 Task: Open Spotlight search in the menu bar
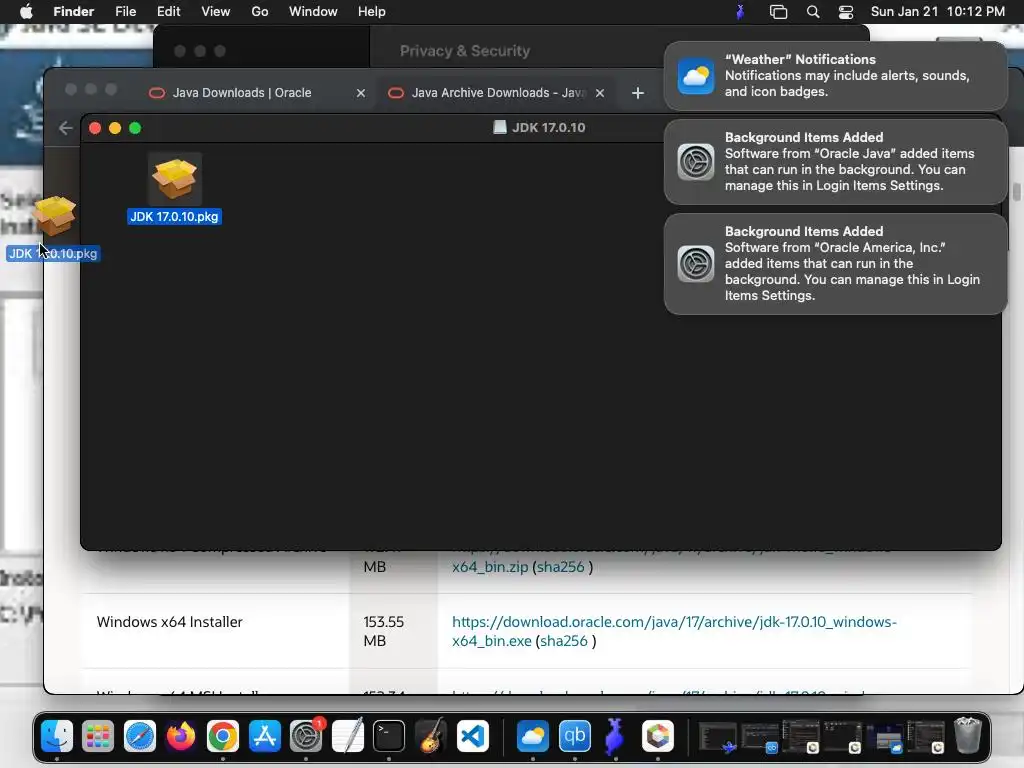(x=813, y=12)
